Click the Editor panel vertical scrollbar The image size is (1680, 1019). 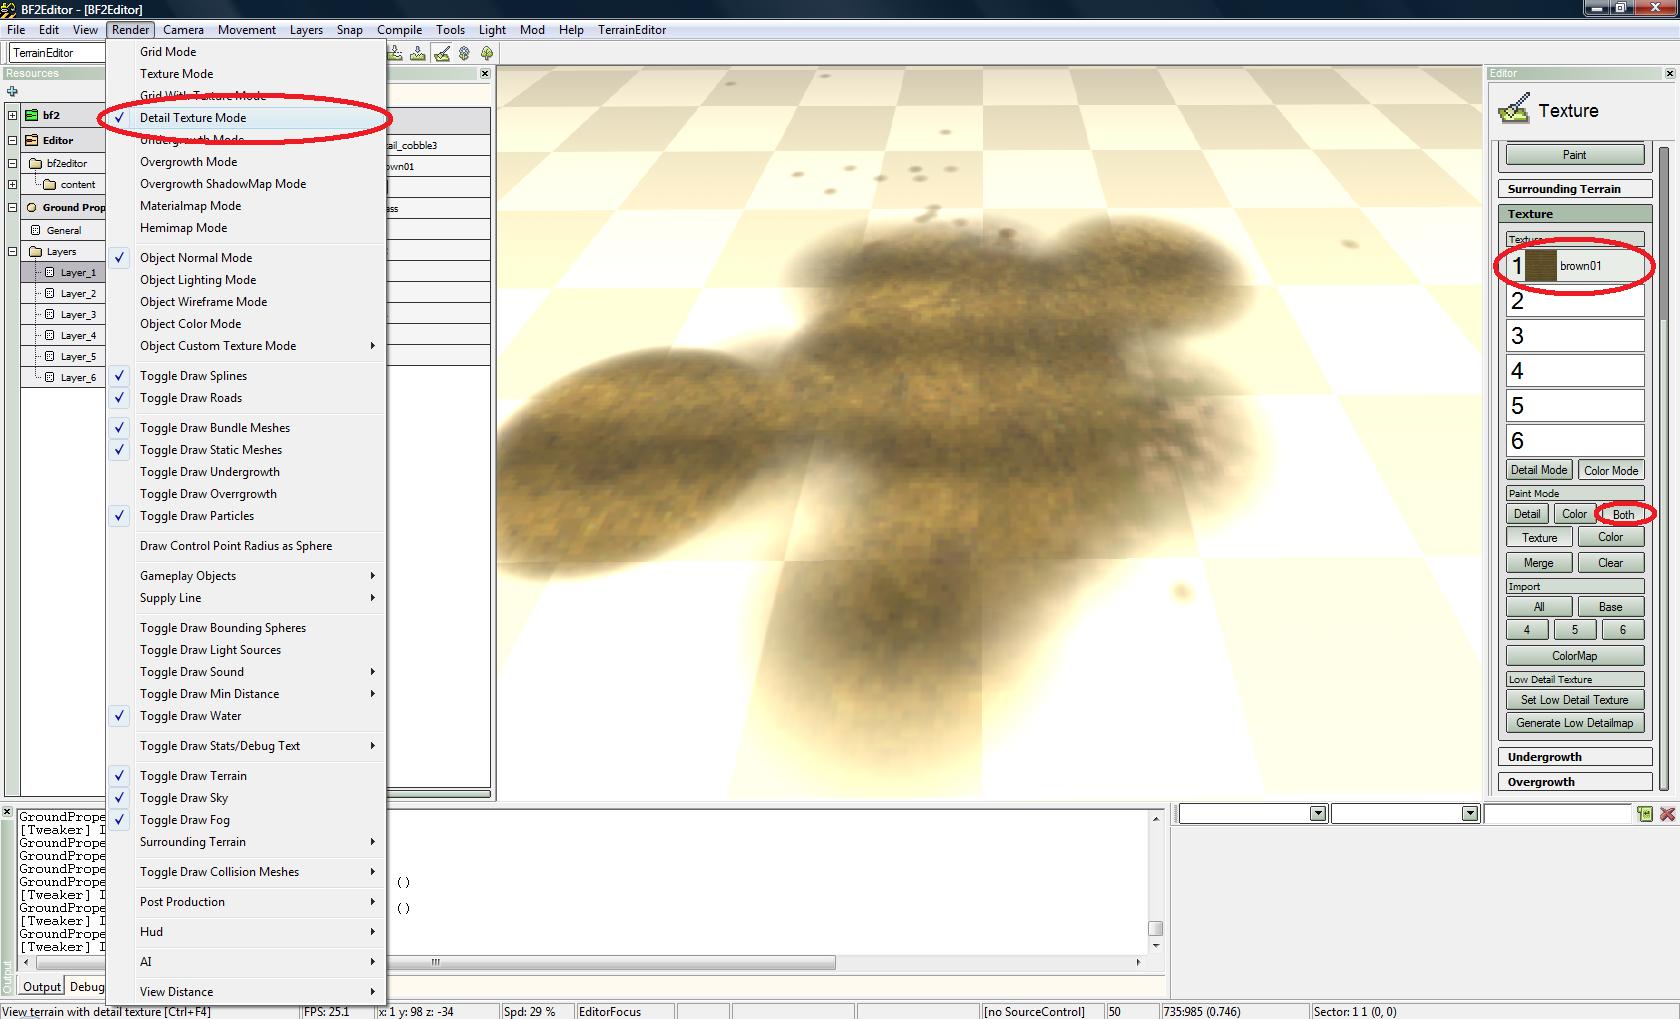[x=1664, y=467]
